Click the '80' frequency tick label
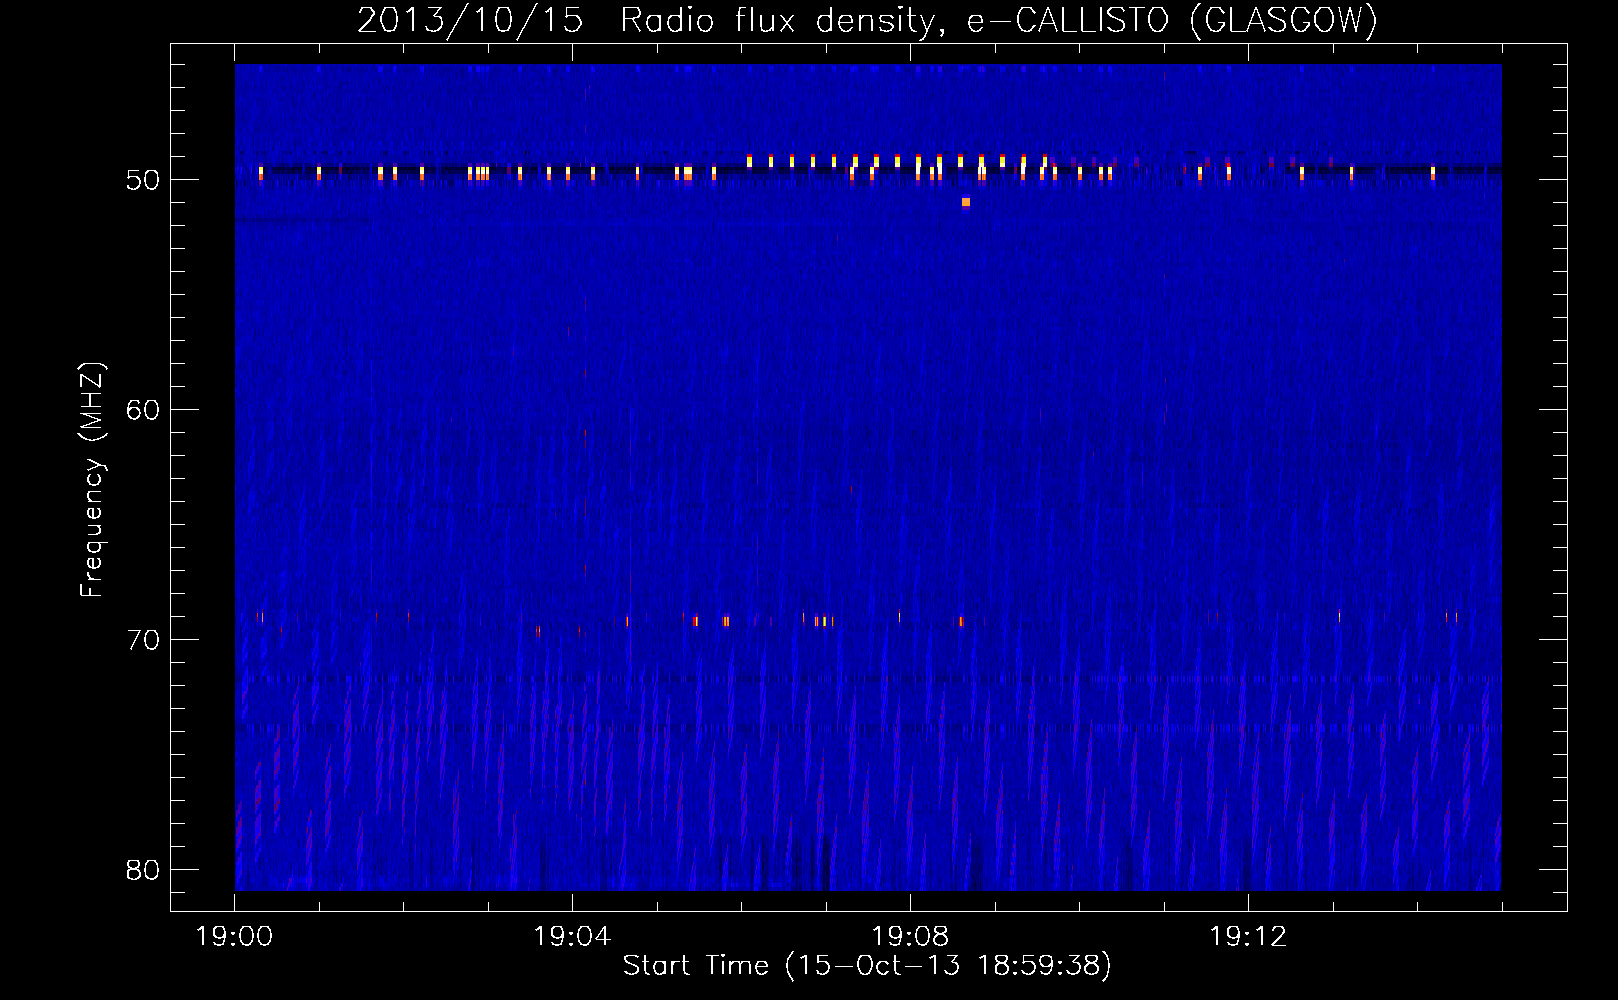This screenshot has height=1000, width=1618. coord(143,870)
